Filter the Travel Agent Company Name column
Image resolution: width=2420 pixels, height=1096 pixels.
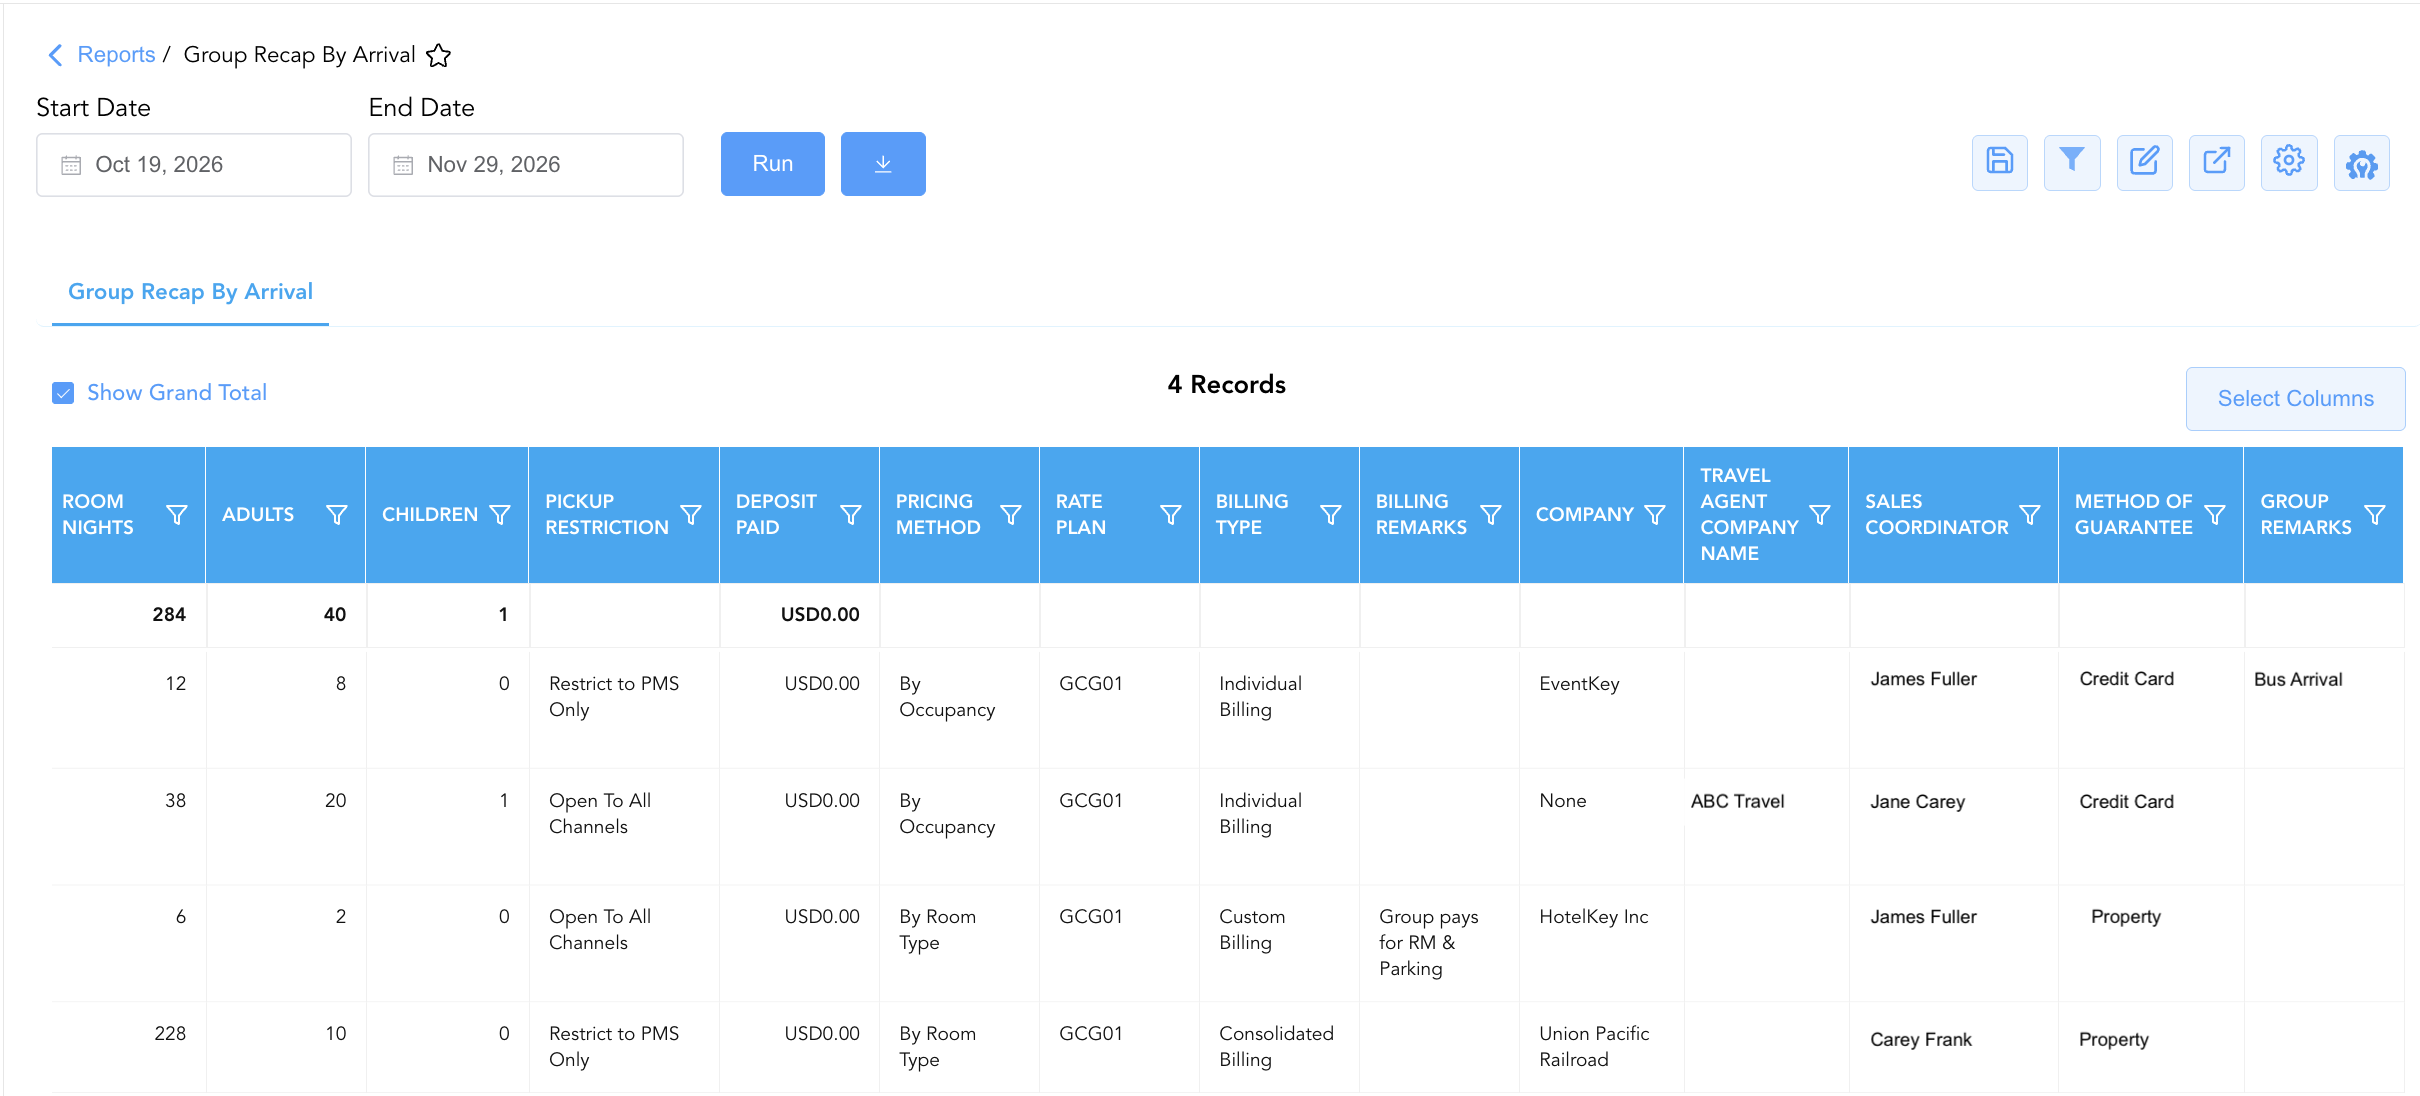(x=1820, y=514)
